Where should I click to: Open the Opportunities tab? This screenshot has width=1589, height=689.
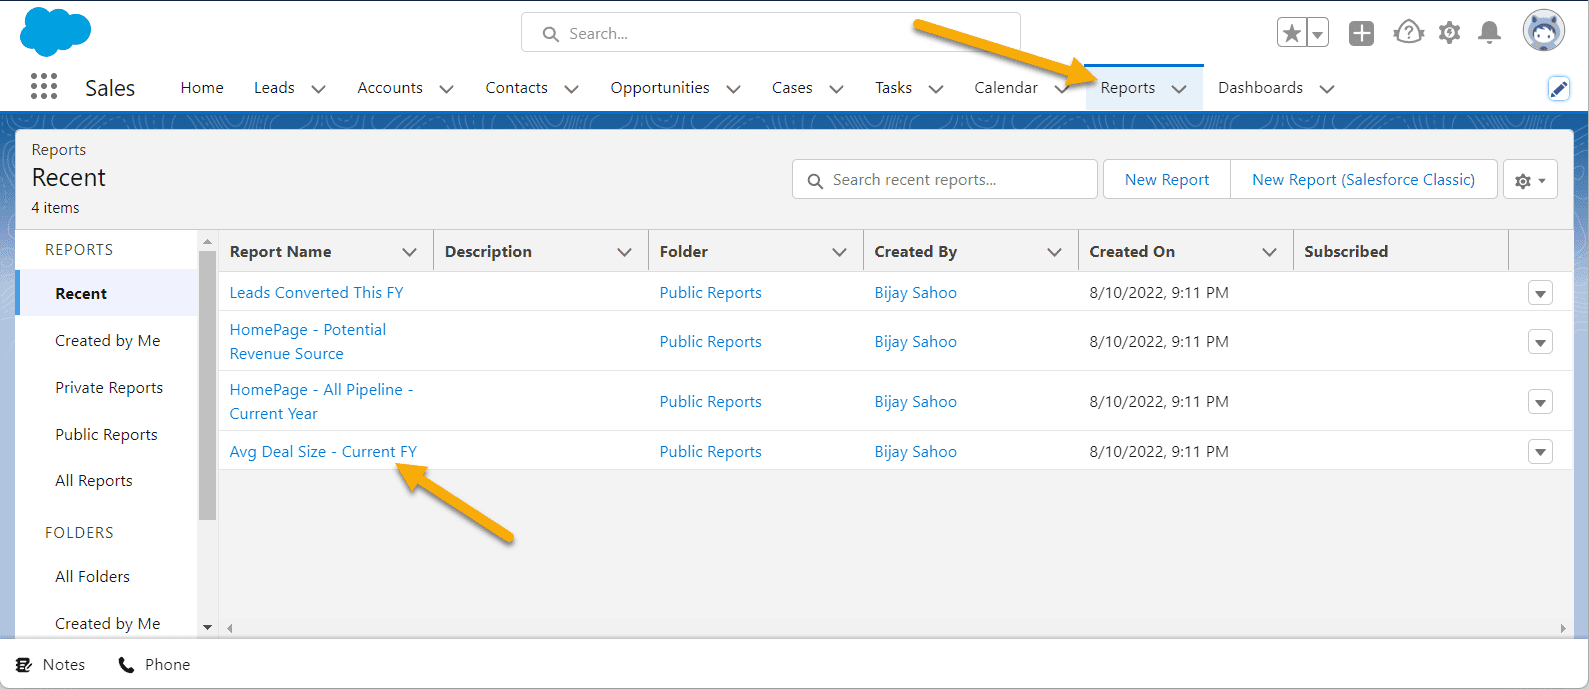click(x=660, y=88)
